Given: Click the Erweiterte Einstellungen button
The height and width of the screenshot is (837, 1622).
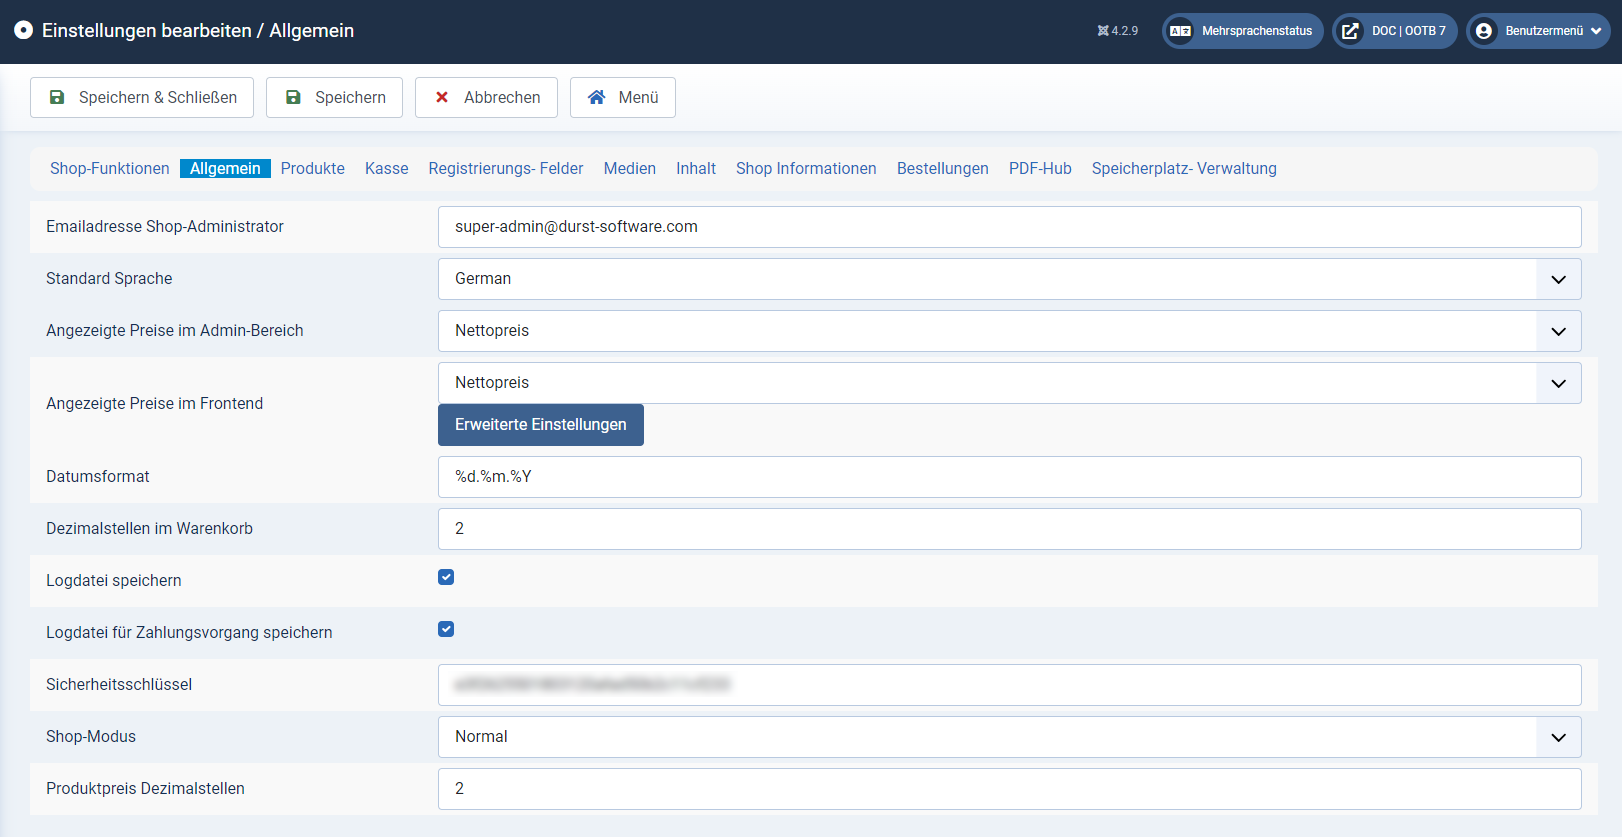Looking at the screenshot, I should (x=541, y=425).
